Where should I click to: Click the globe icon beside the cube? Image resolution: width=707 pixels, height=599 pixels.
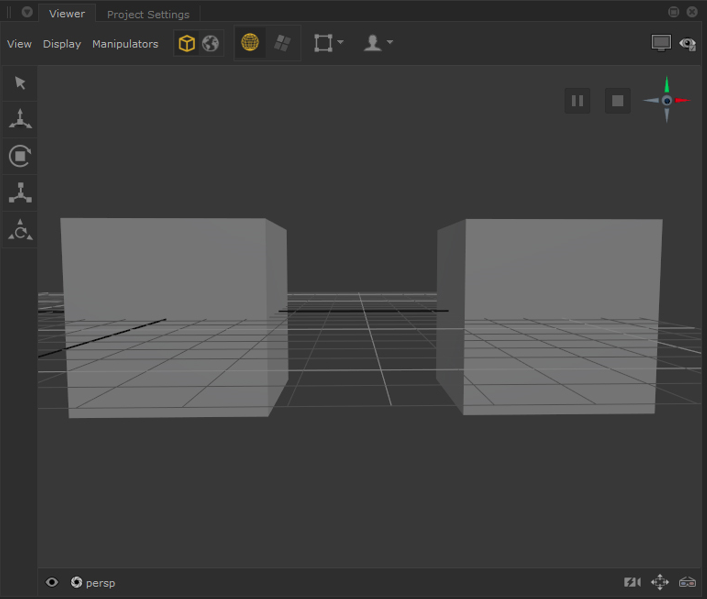[x=210, y=44]
